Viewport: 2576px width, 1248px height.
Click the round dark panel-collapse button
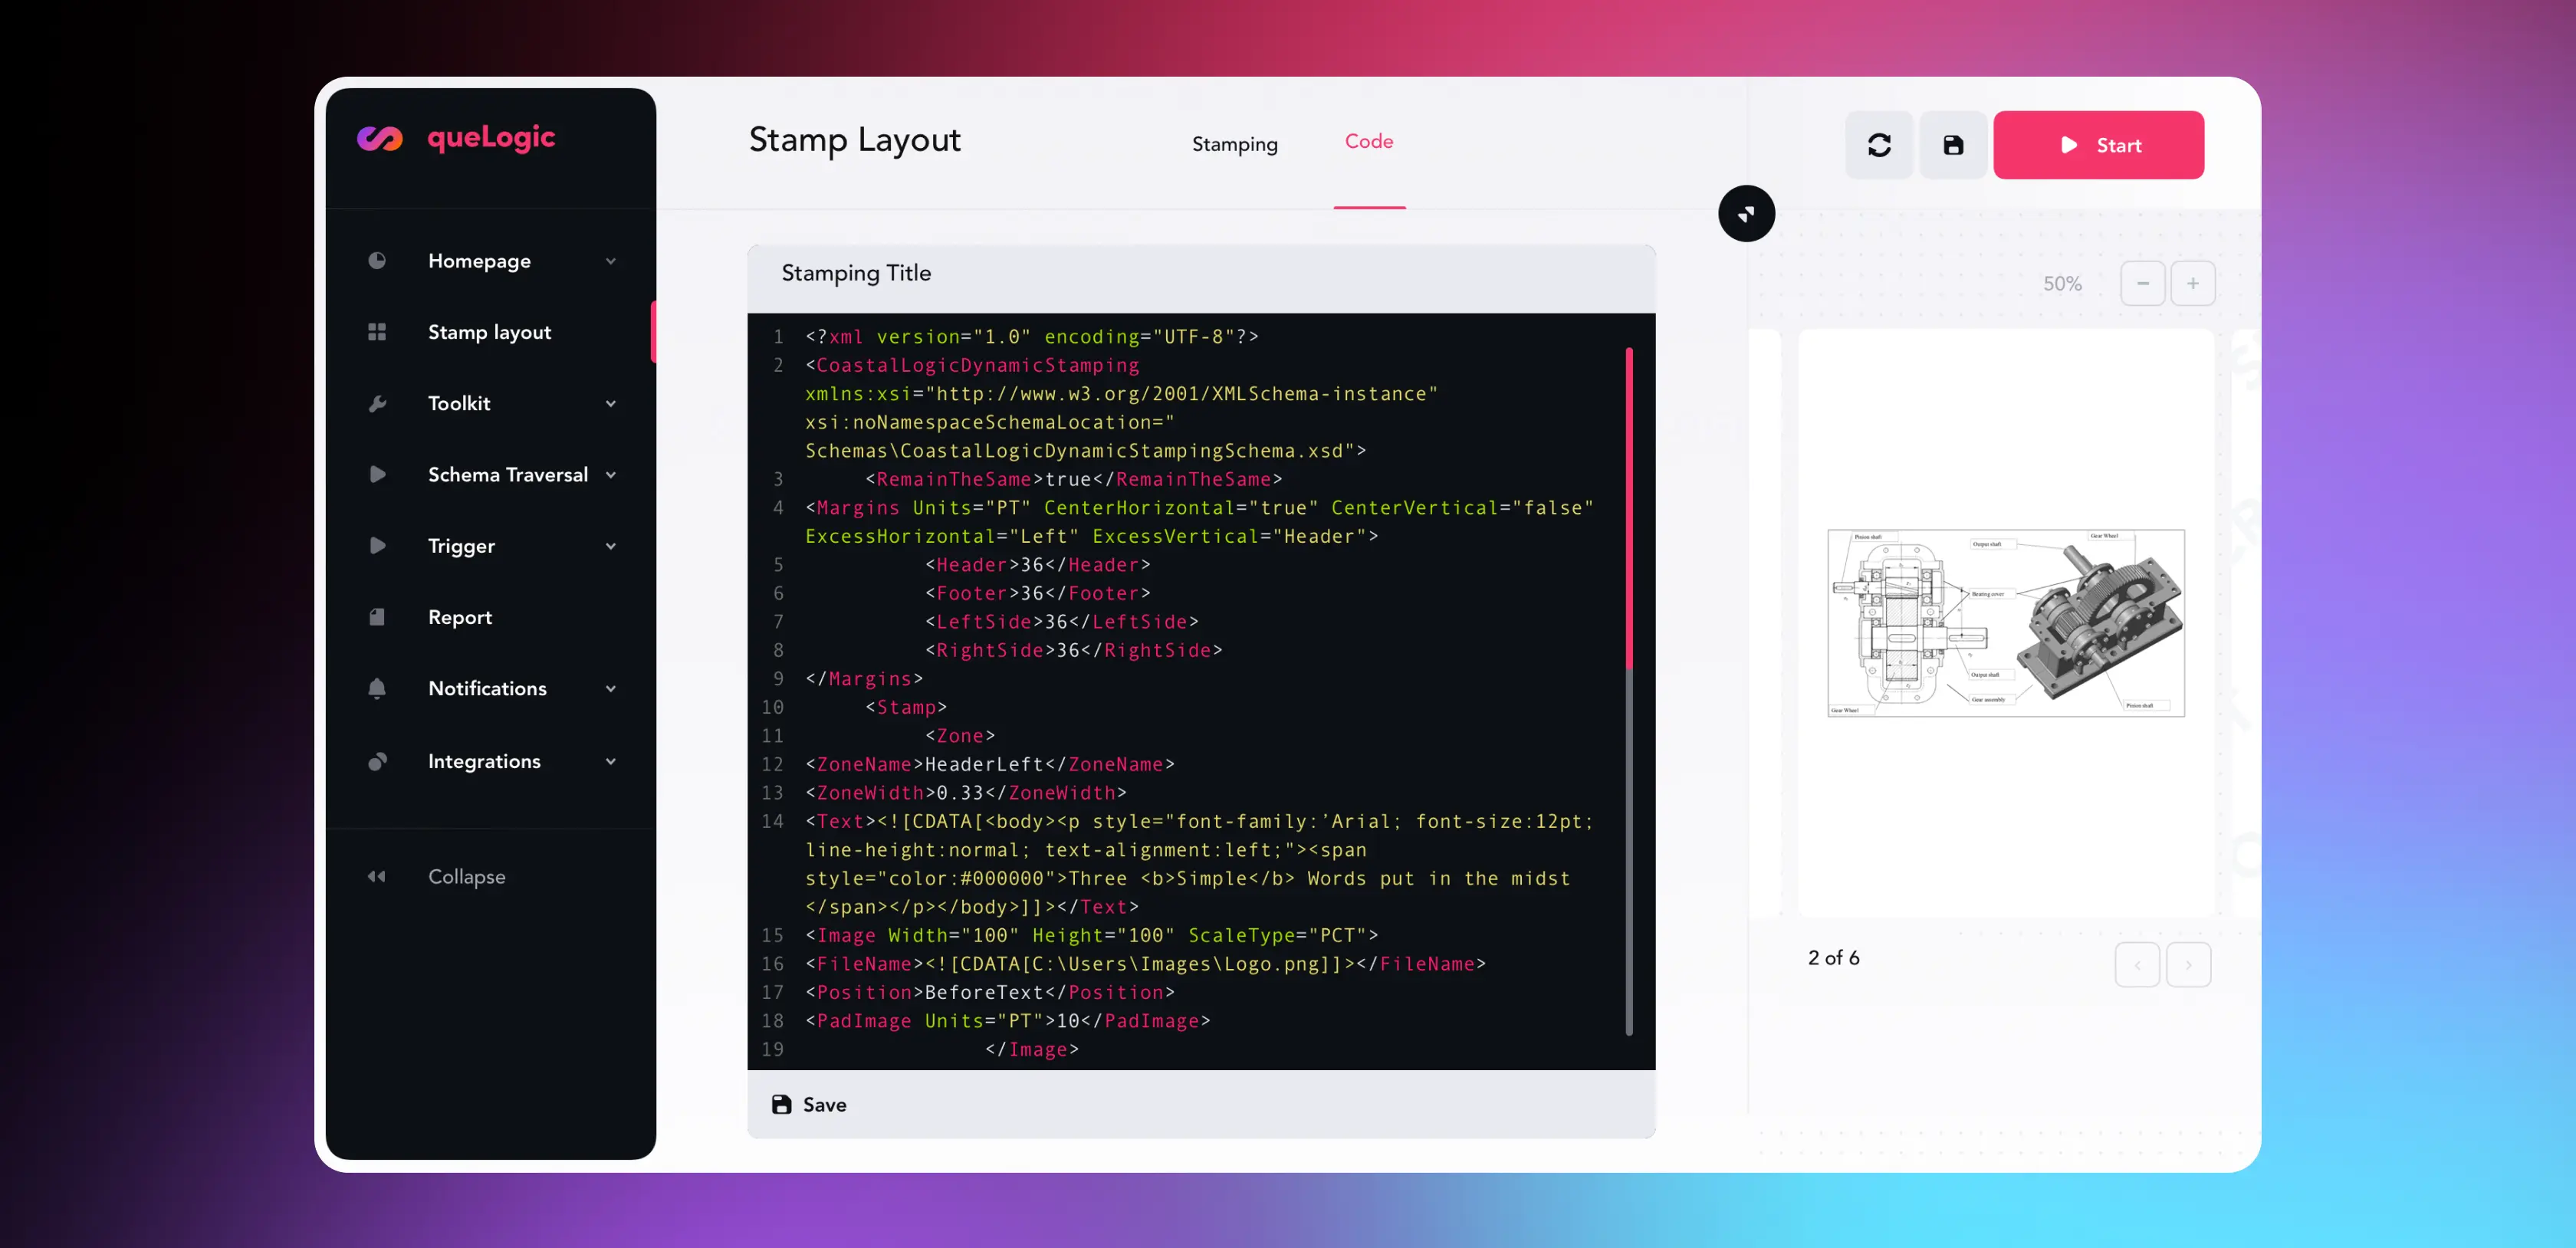click(1746, 213)
